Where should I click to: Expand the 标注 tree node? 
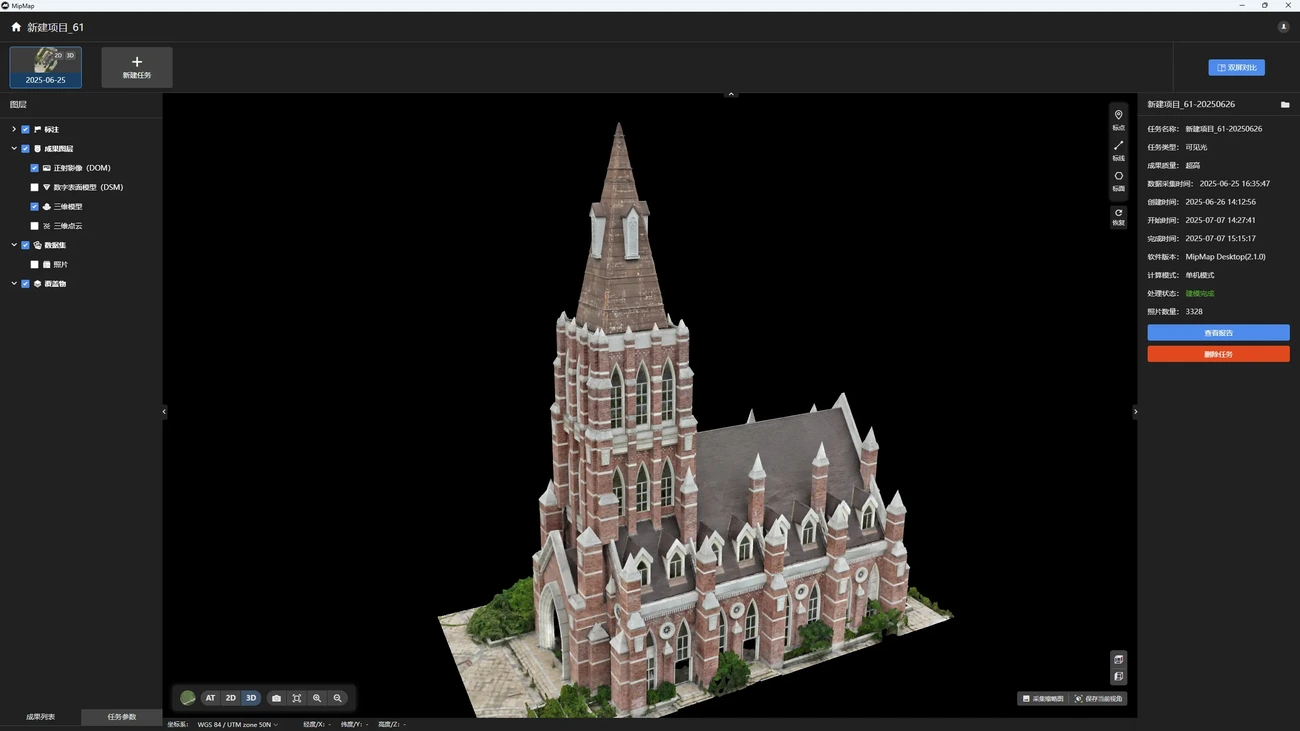(x=14, y=129)
